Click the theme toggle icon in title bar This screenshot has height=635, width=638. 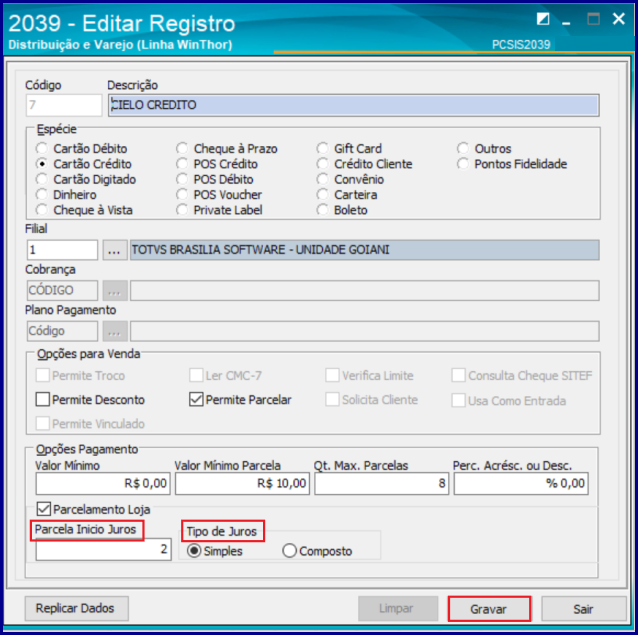(x=543, y=19)
